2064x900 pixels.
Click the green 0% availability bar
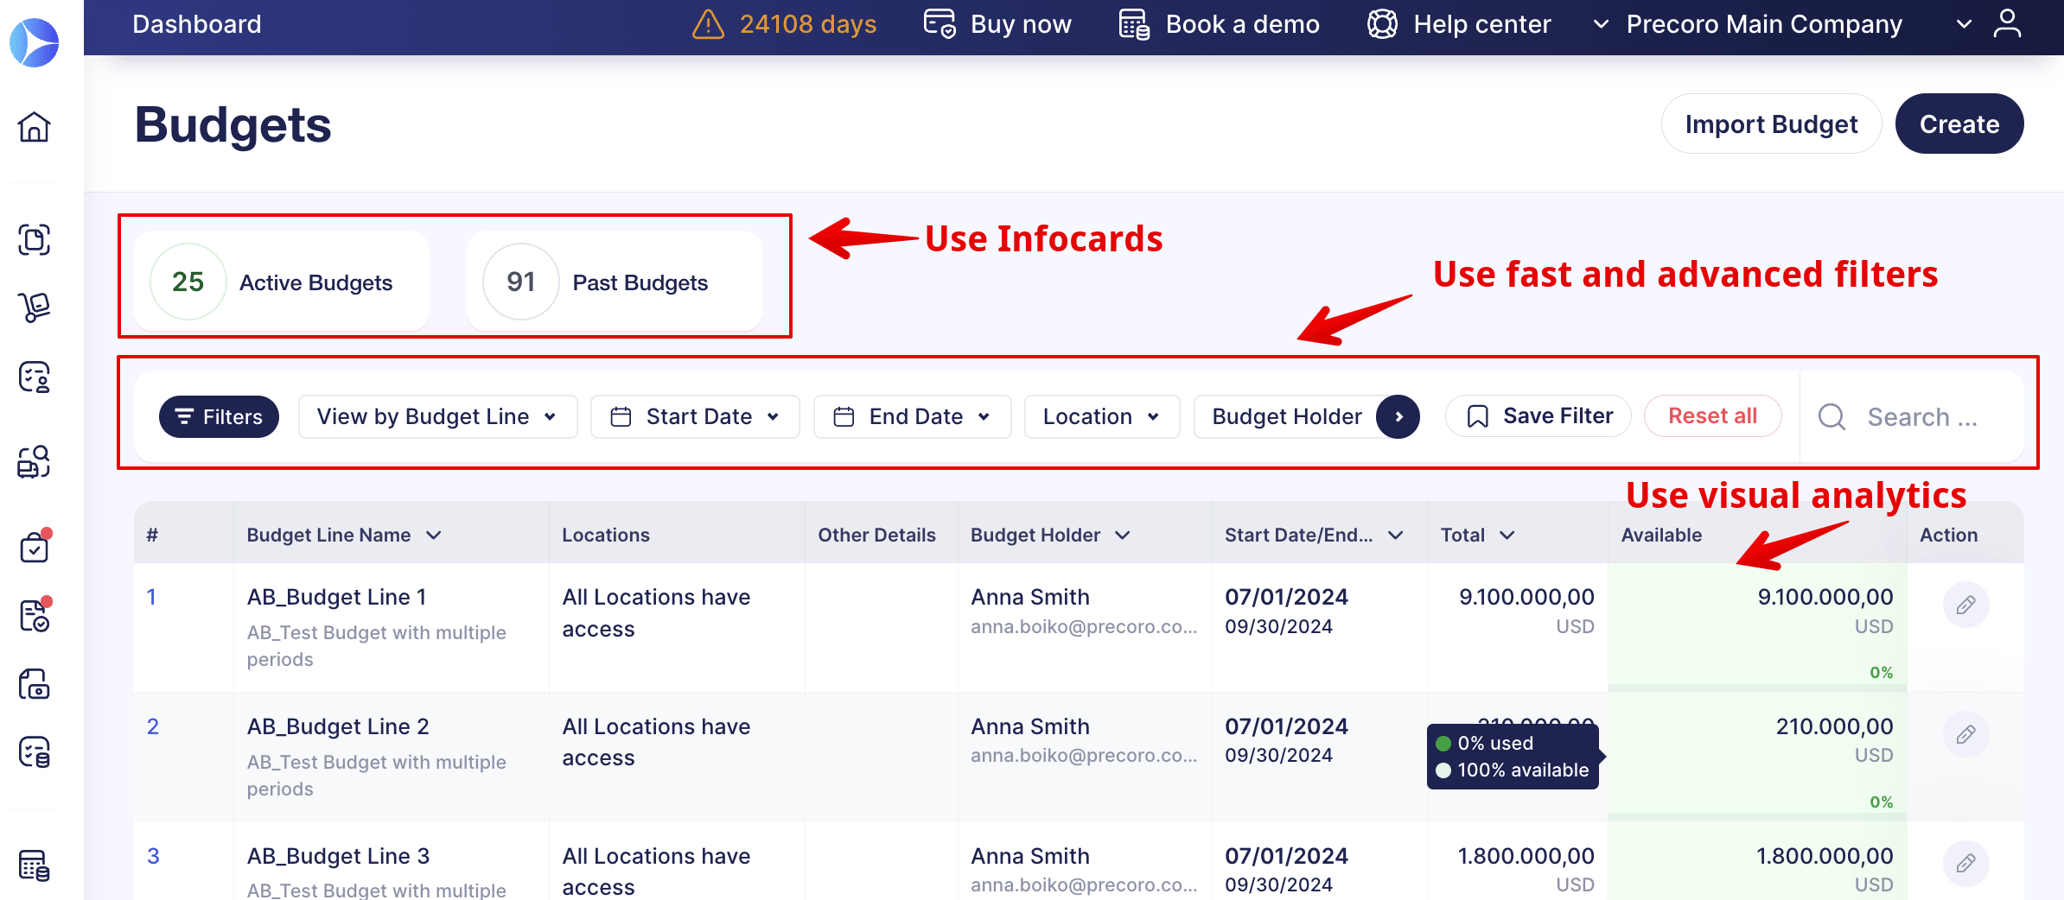(1756, 672)
